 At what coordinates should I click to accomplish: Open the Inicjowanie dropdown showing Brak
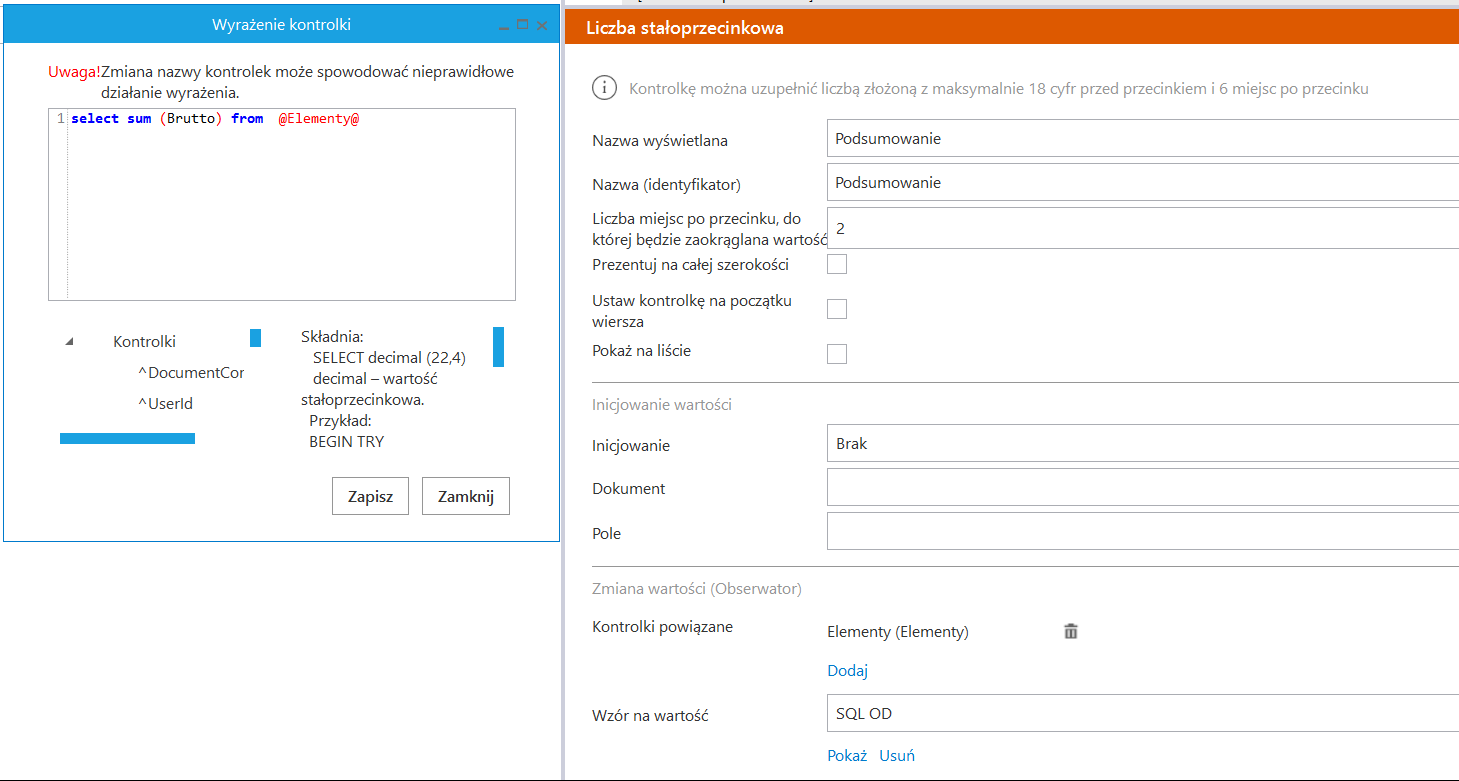pos(1142,443)
